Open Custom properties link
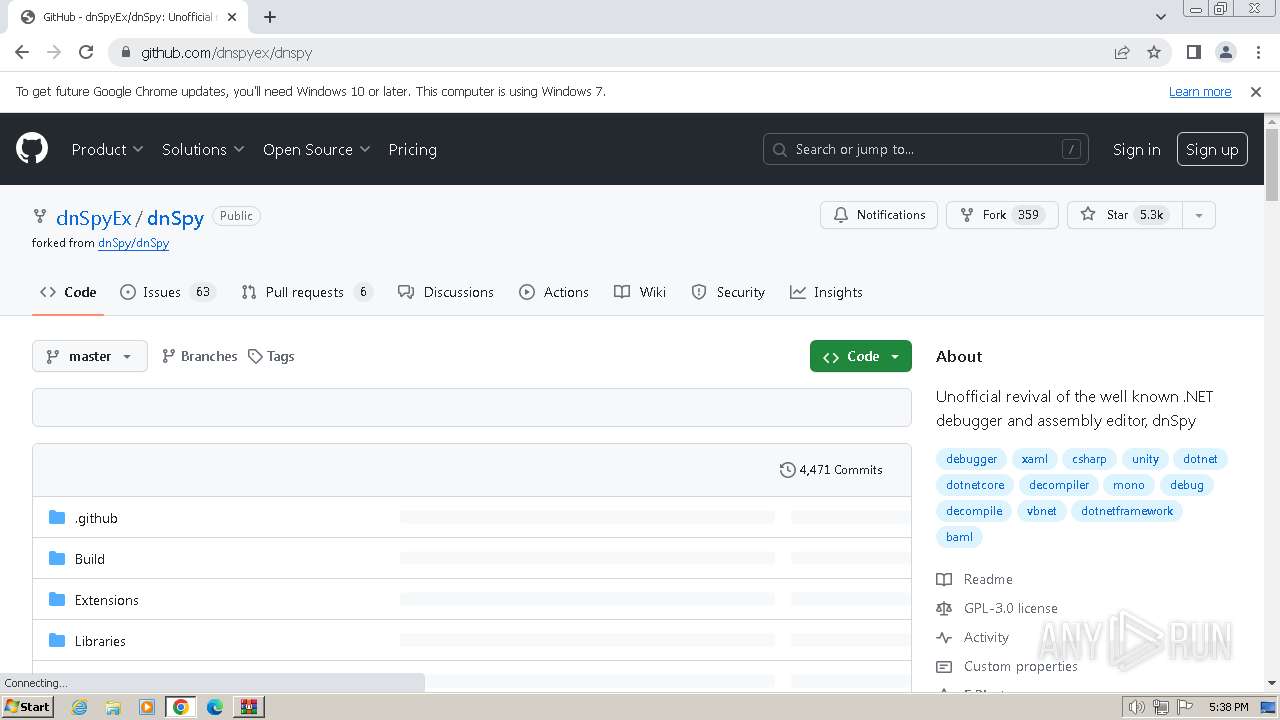Screen dimensions: 1280x720 [x=1007, y=666]
